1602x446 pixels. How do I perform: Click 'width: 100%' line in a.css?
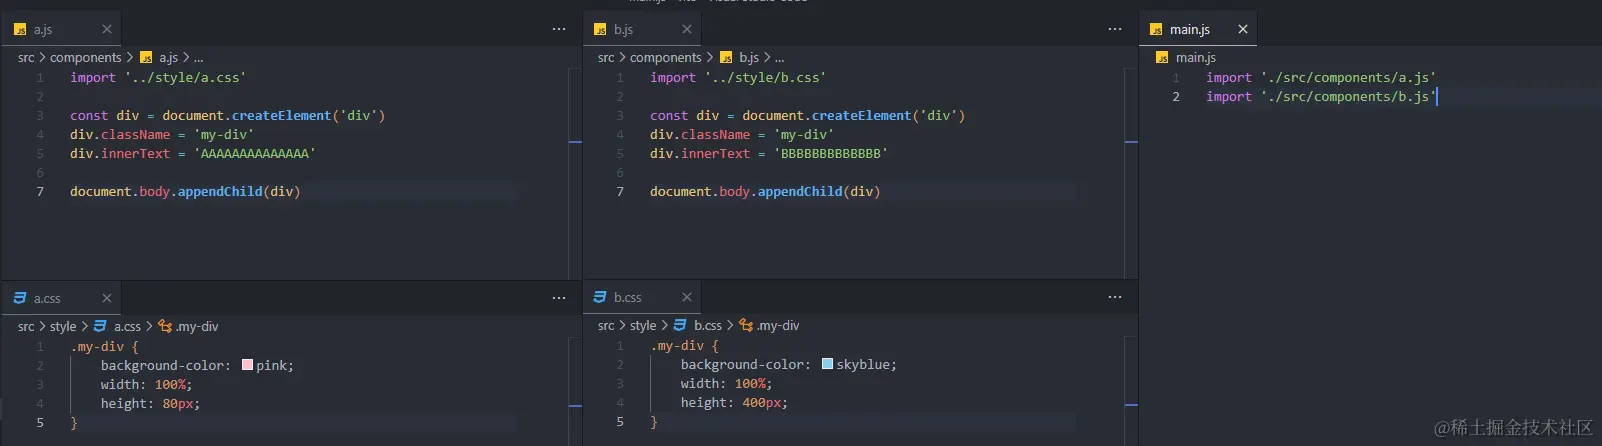tap(146, 385)
